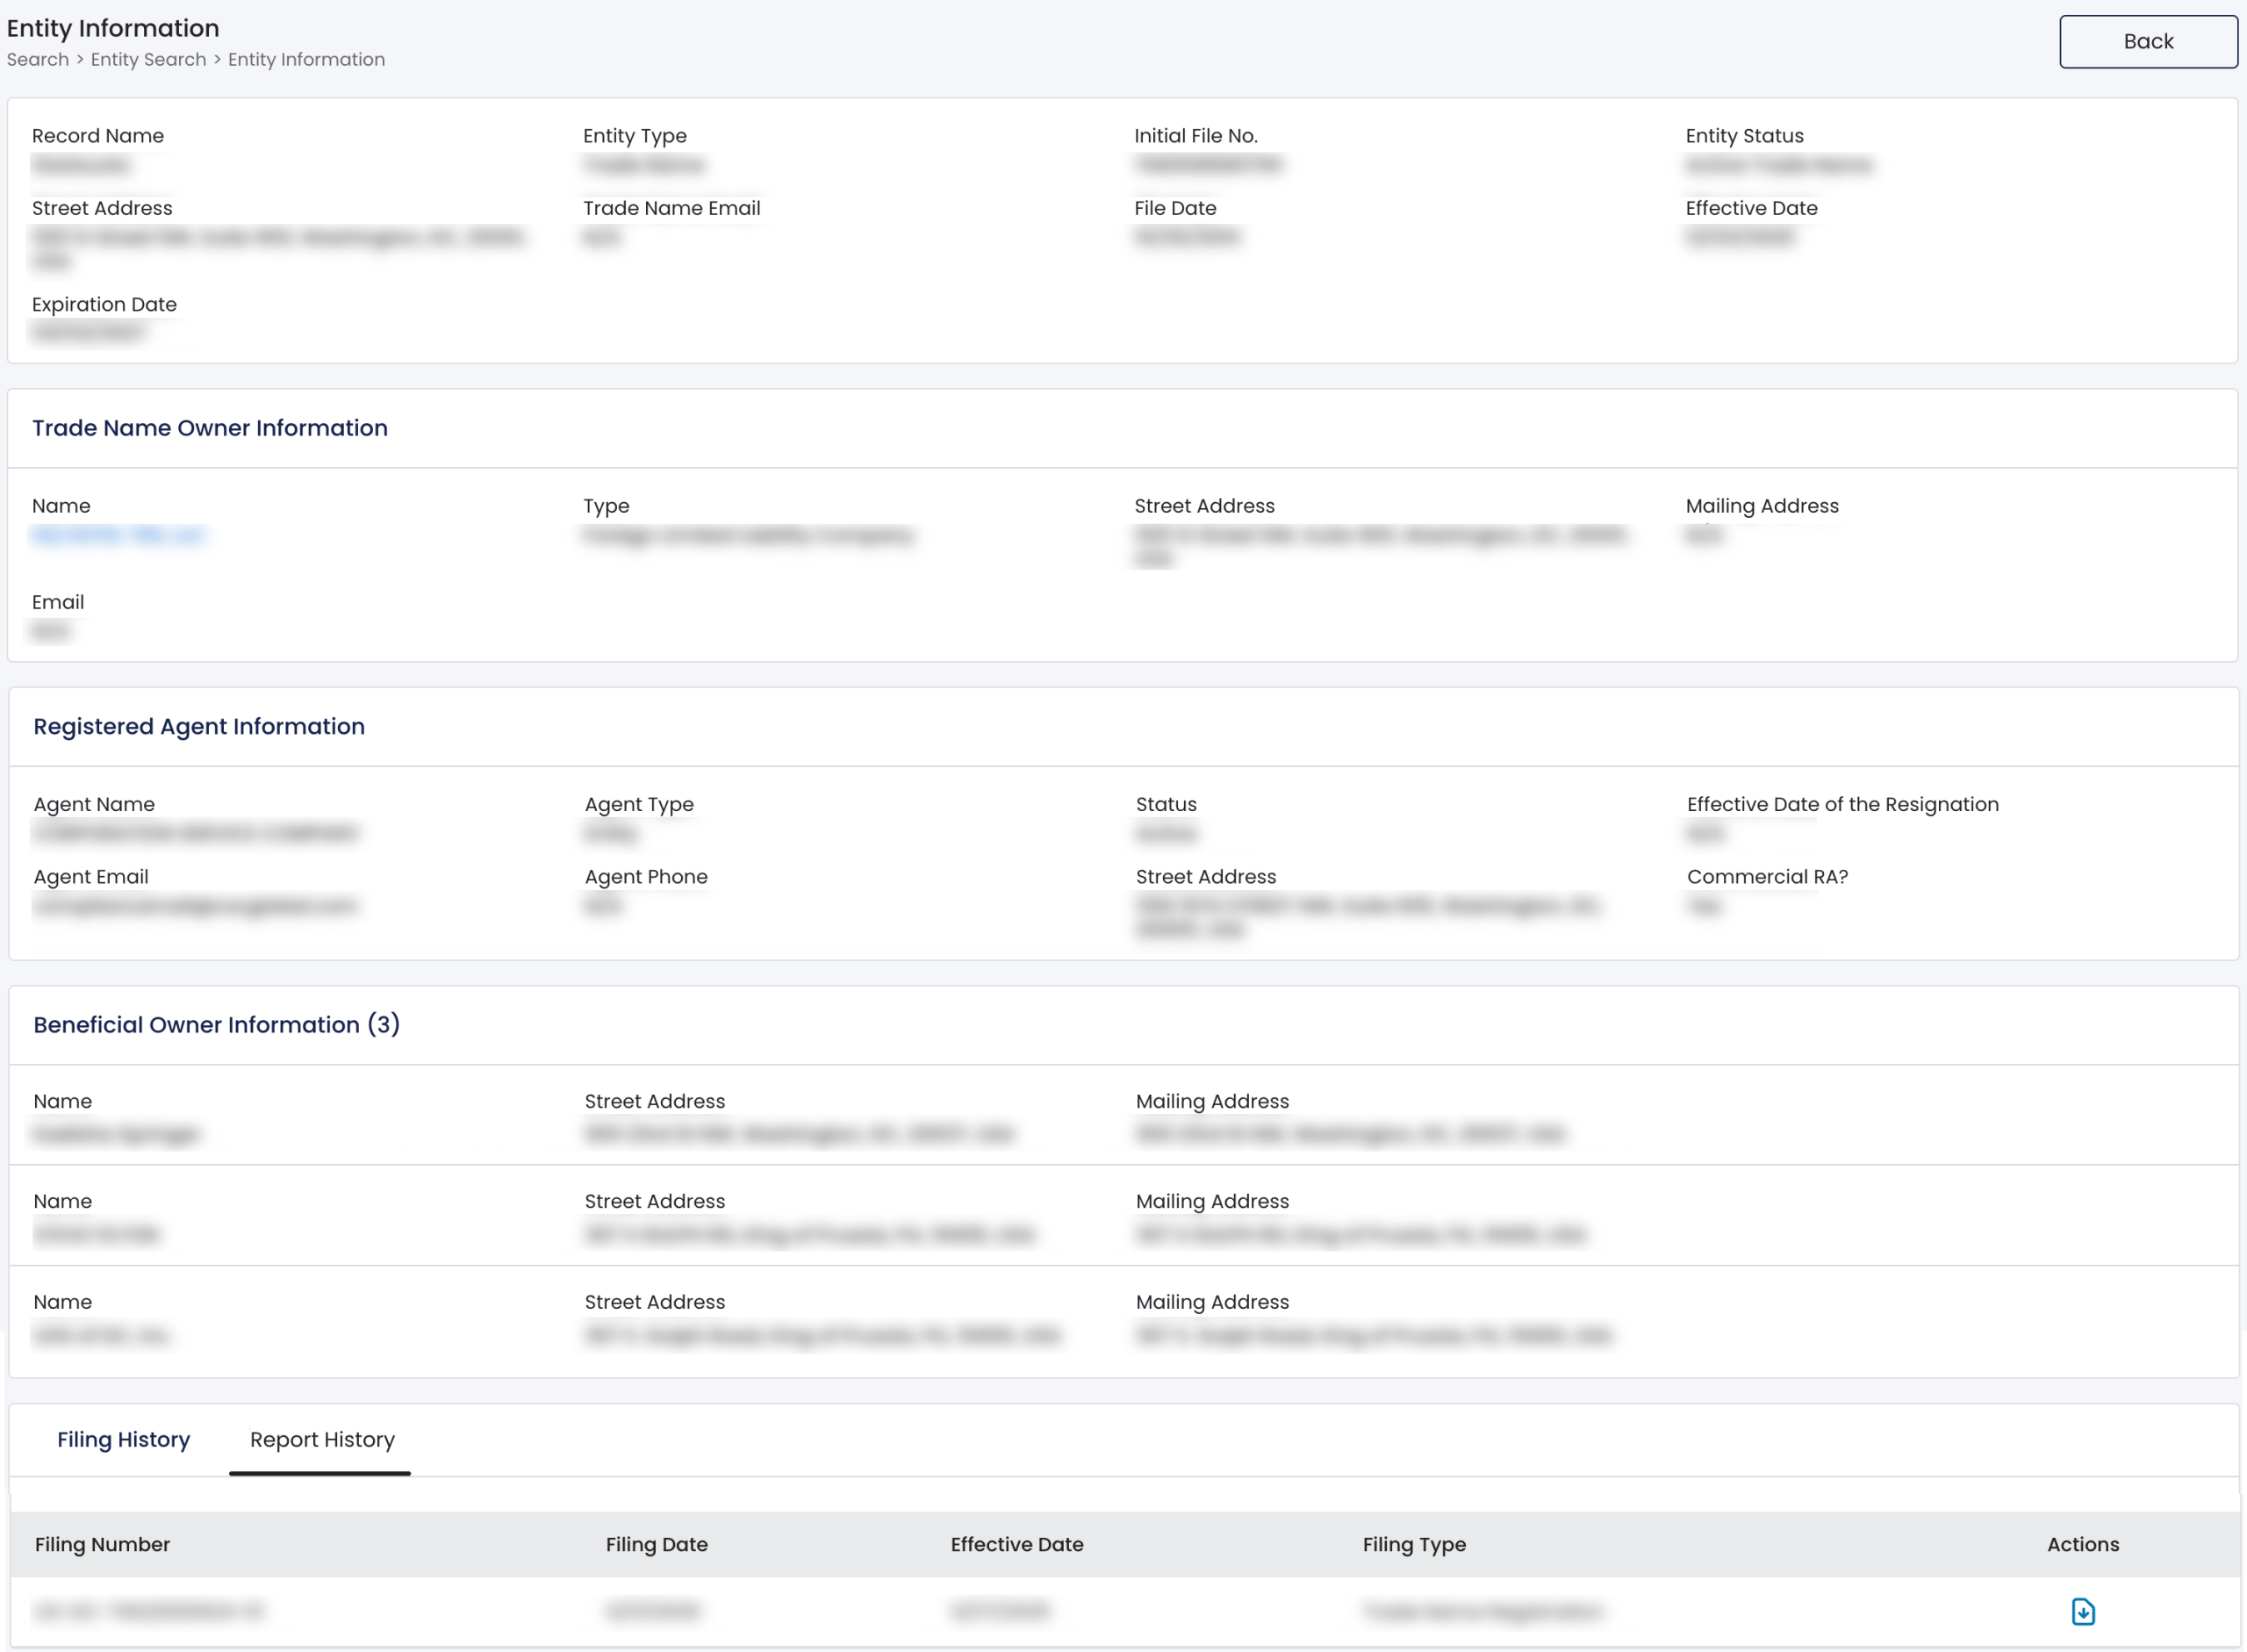The height and width of the screenshot is (1652, 2247).
Task: Go to Entity Search breadcrumb
Action: tap(148, 59)
